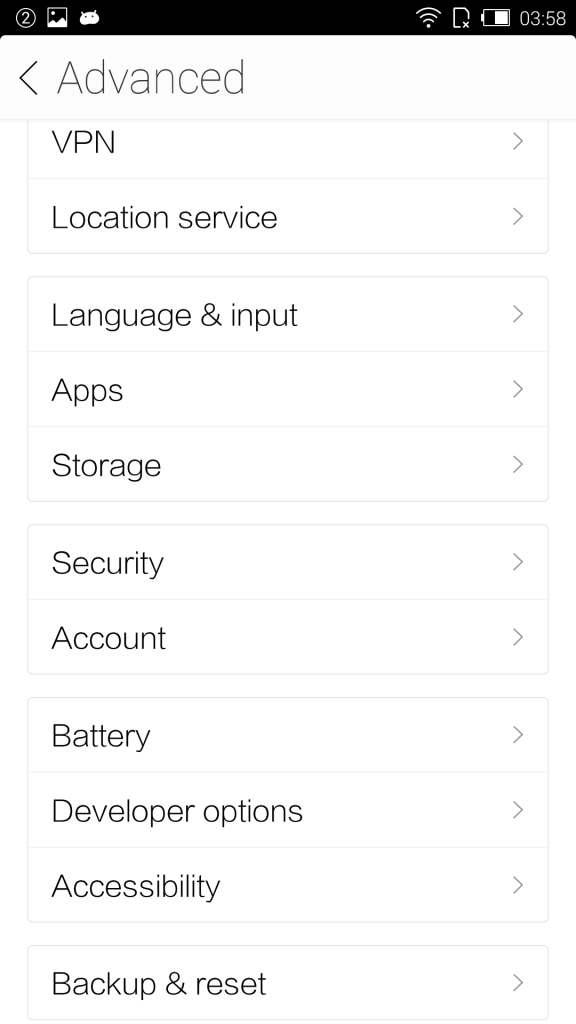576x1024 pixels.
Task: Tap the battery icon in status bar
Action: pos(496,18)
